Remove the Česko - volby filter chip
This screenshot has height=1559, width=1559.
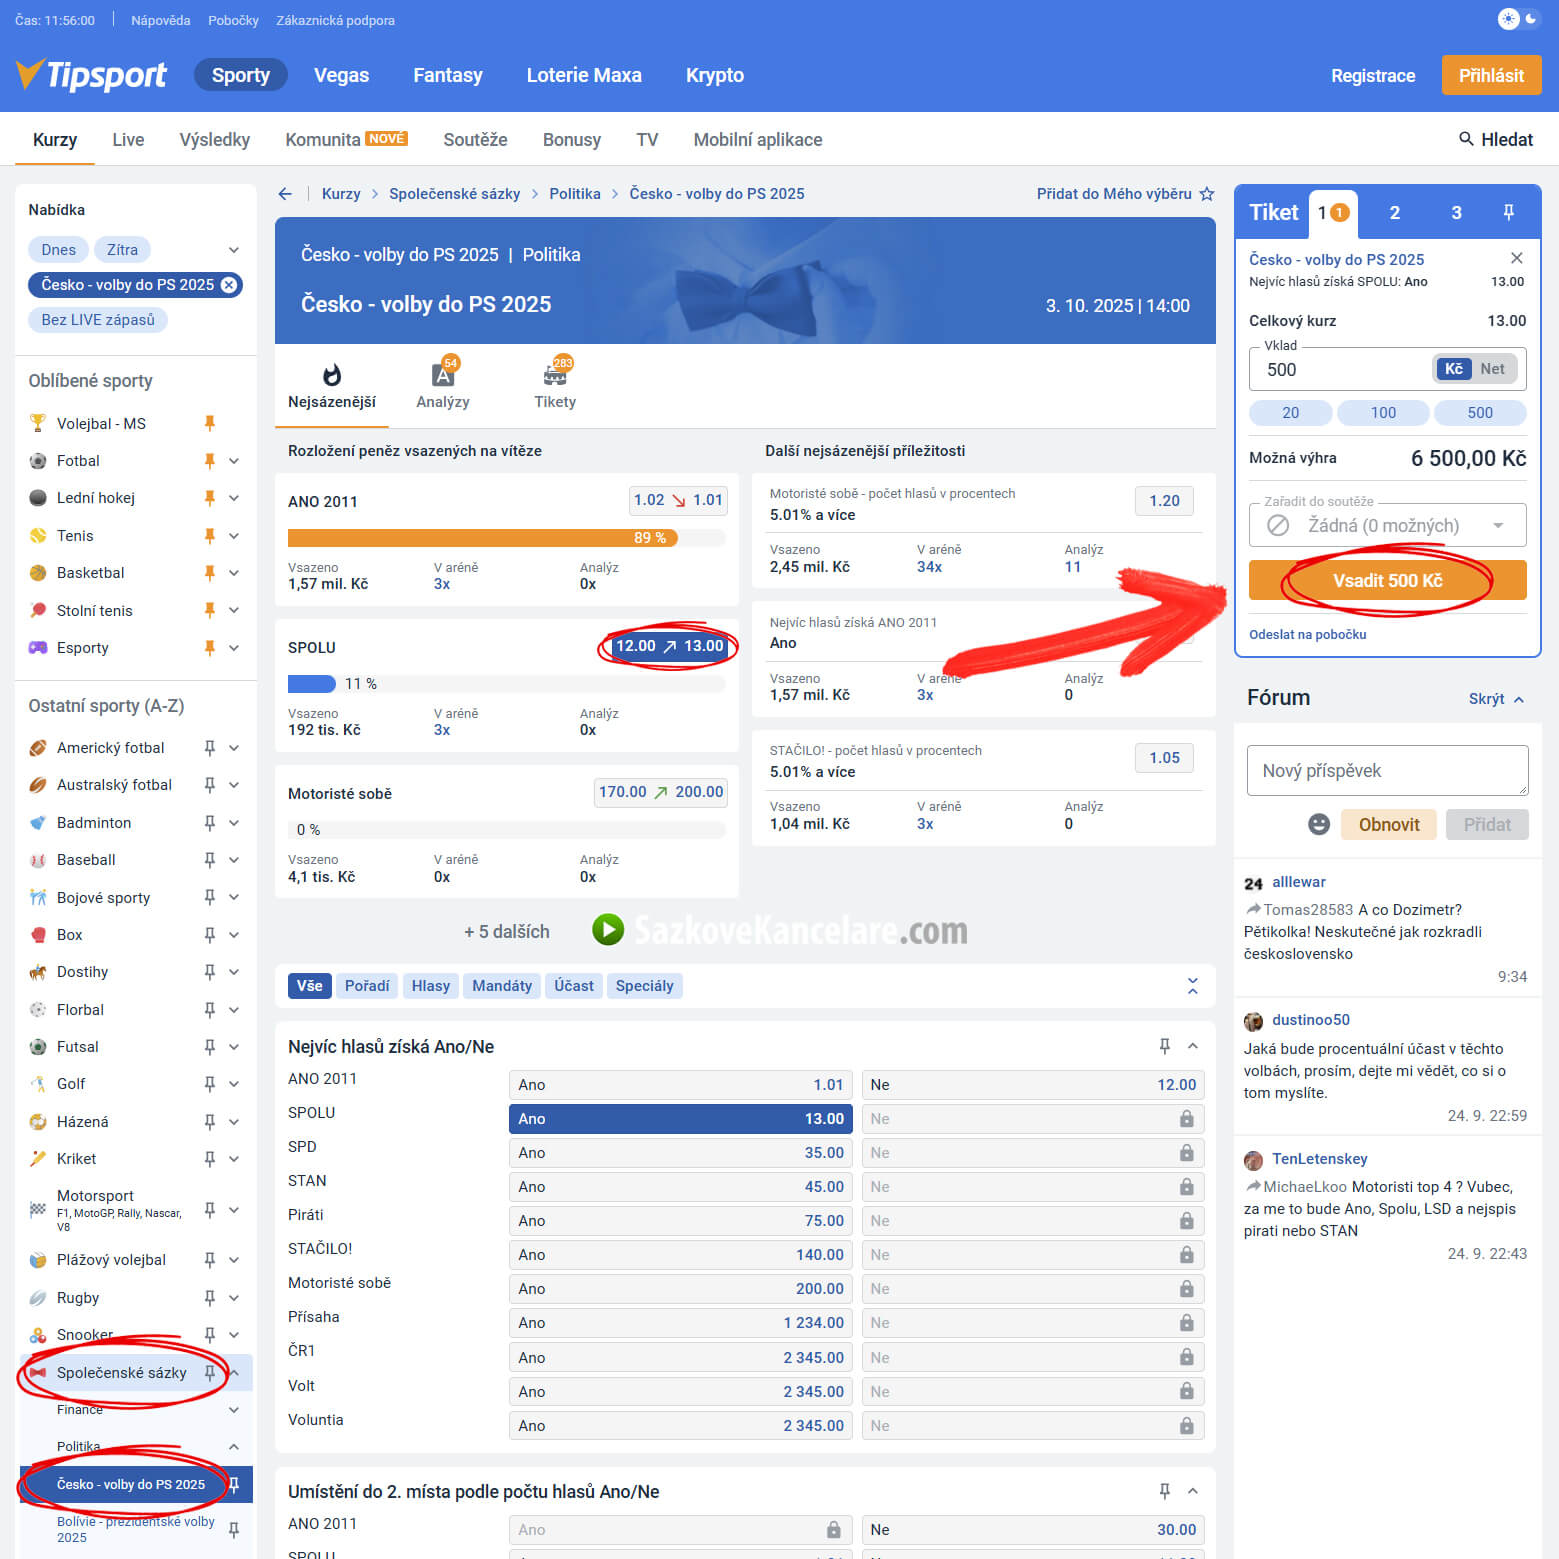coord(229,285)
